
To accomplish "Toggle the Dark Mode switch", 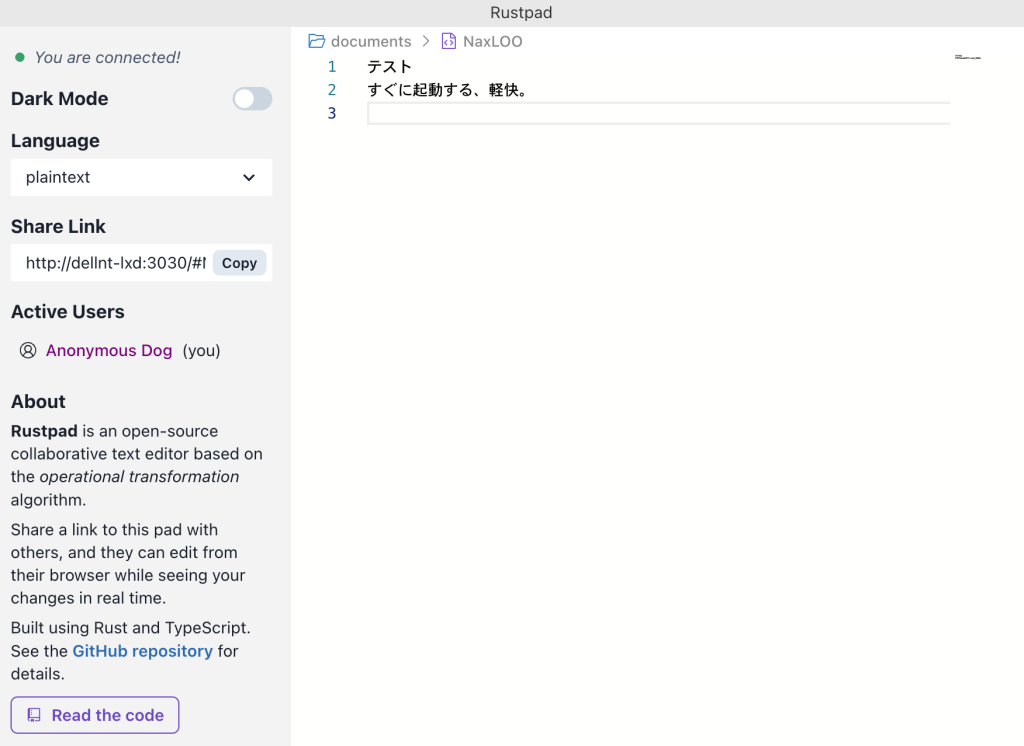I will click(x=252, y=98).
